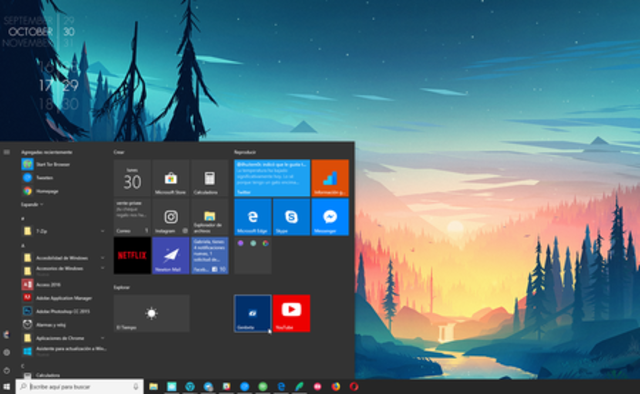Open El Tiempo weather tile
This screenshot has width=640, height=394.
pos(151,313)
